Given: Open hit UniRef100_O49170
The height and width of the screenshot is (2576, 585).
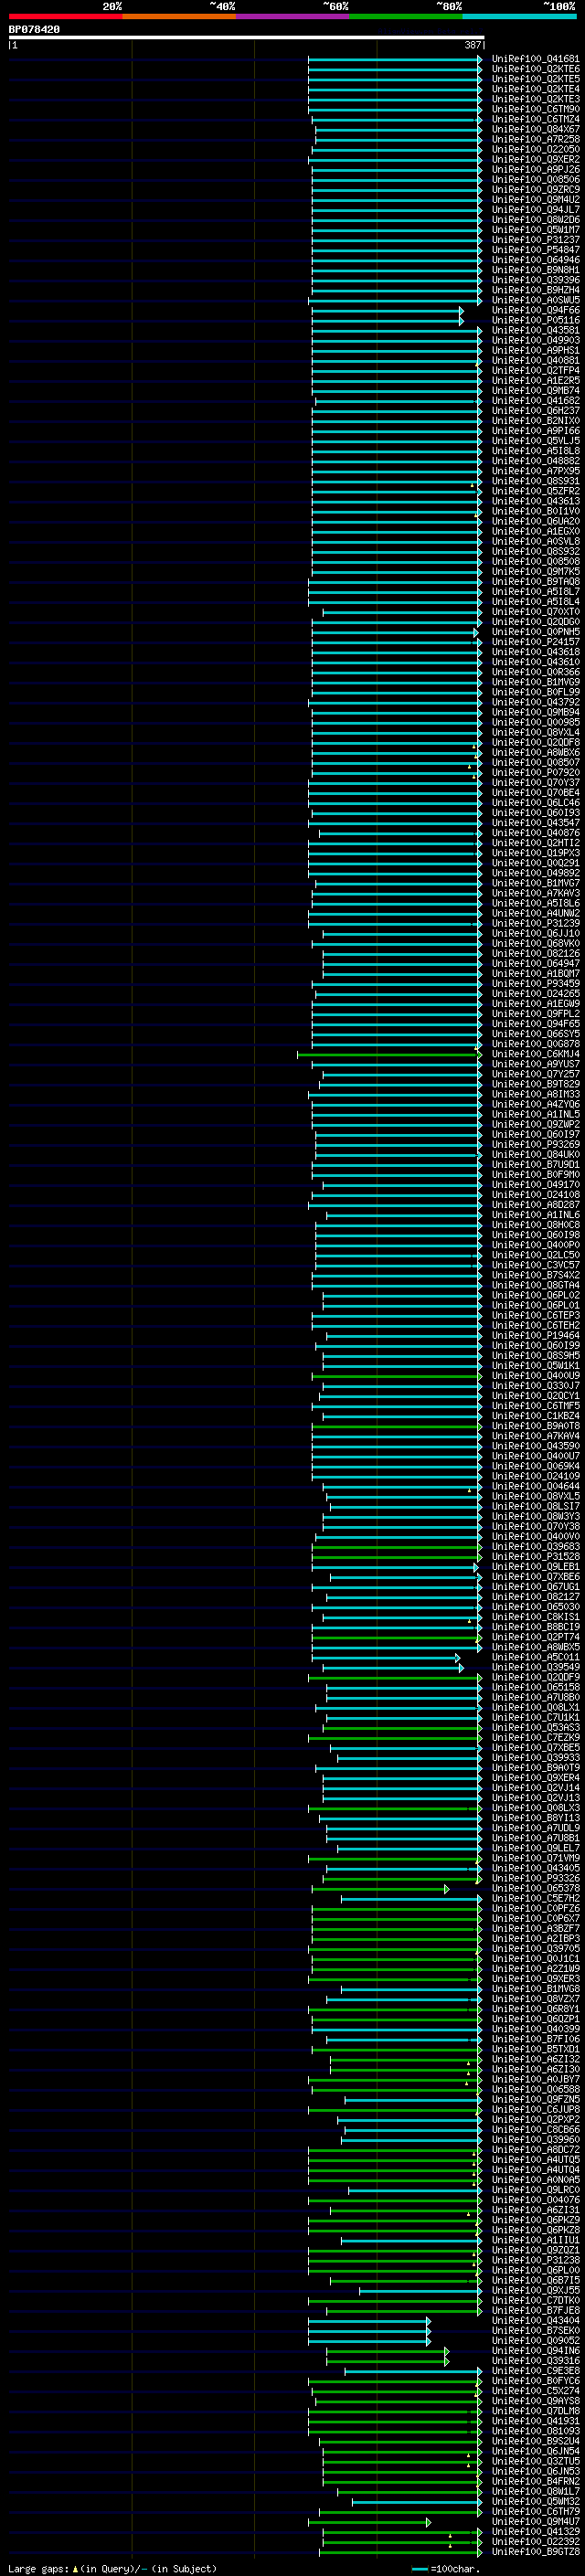Looking at the screenshot, I should click(x=535, y=1184).
